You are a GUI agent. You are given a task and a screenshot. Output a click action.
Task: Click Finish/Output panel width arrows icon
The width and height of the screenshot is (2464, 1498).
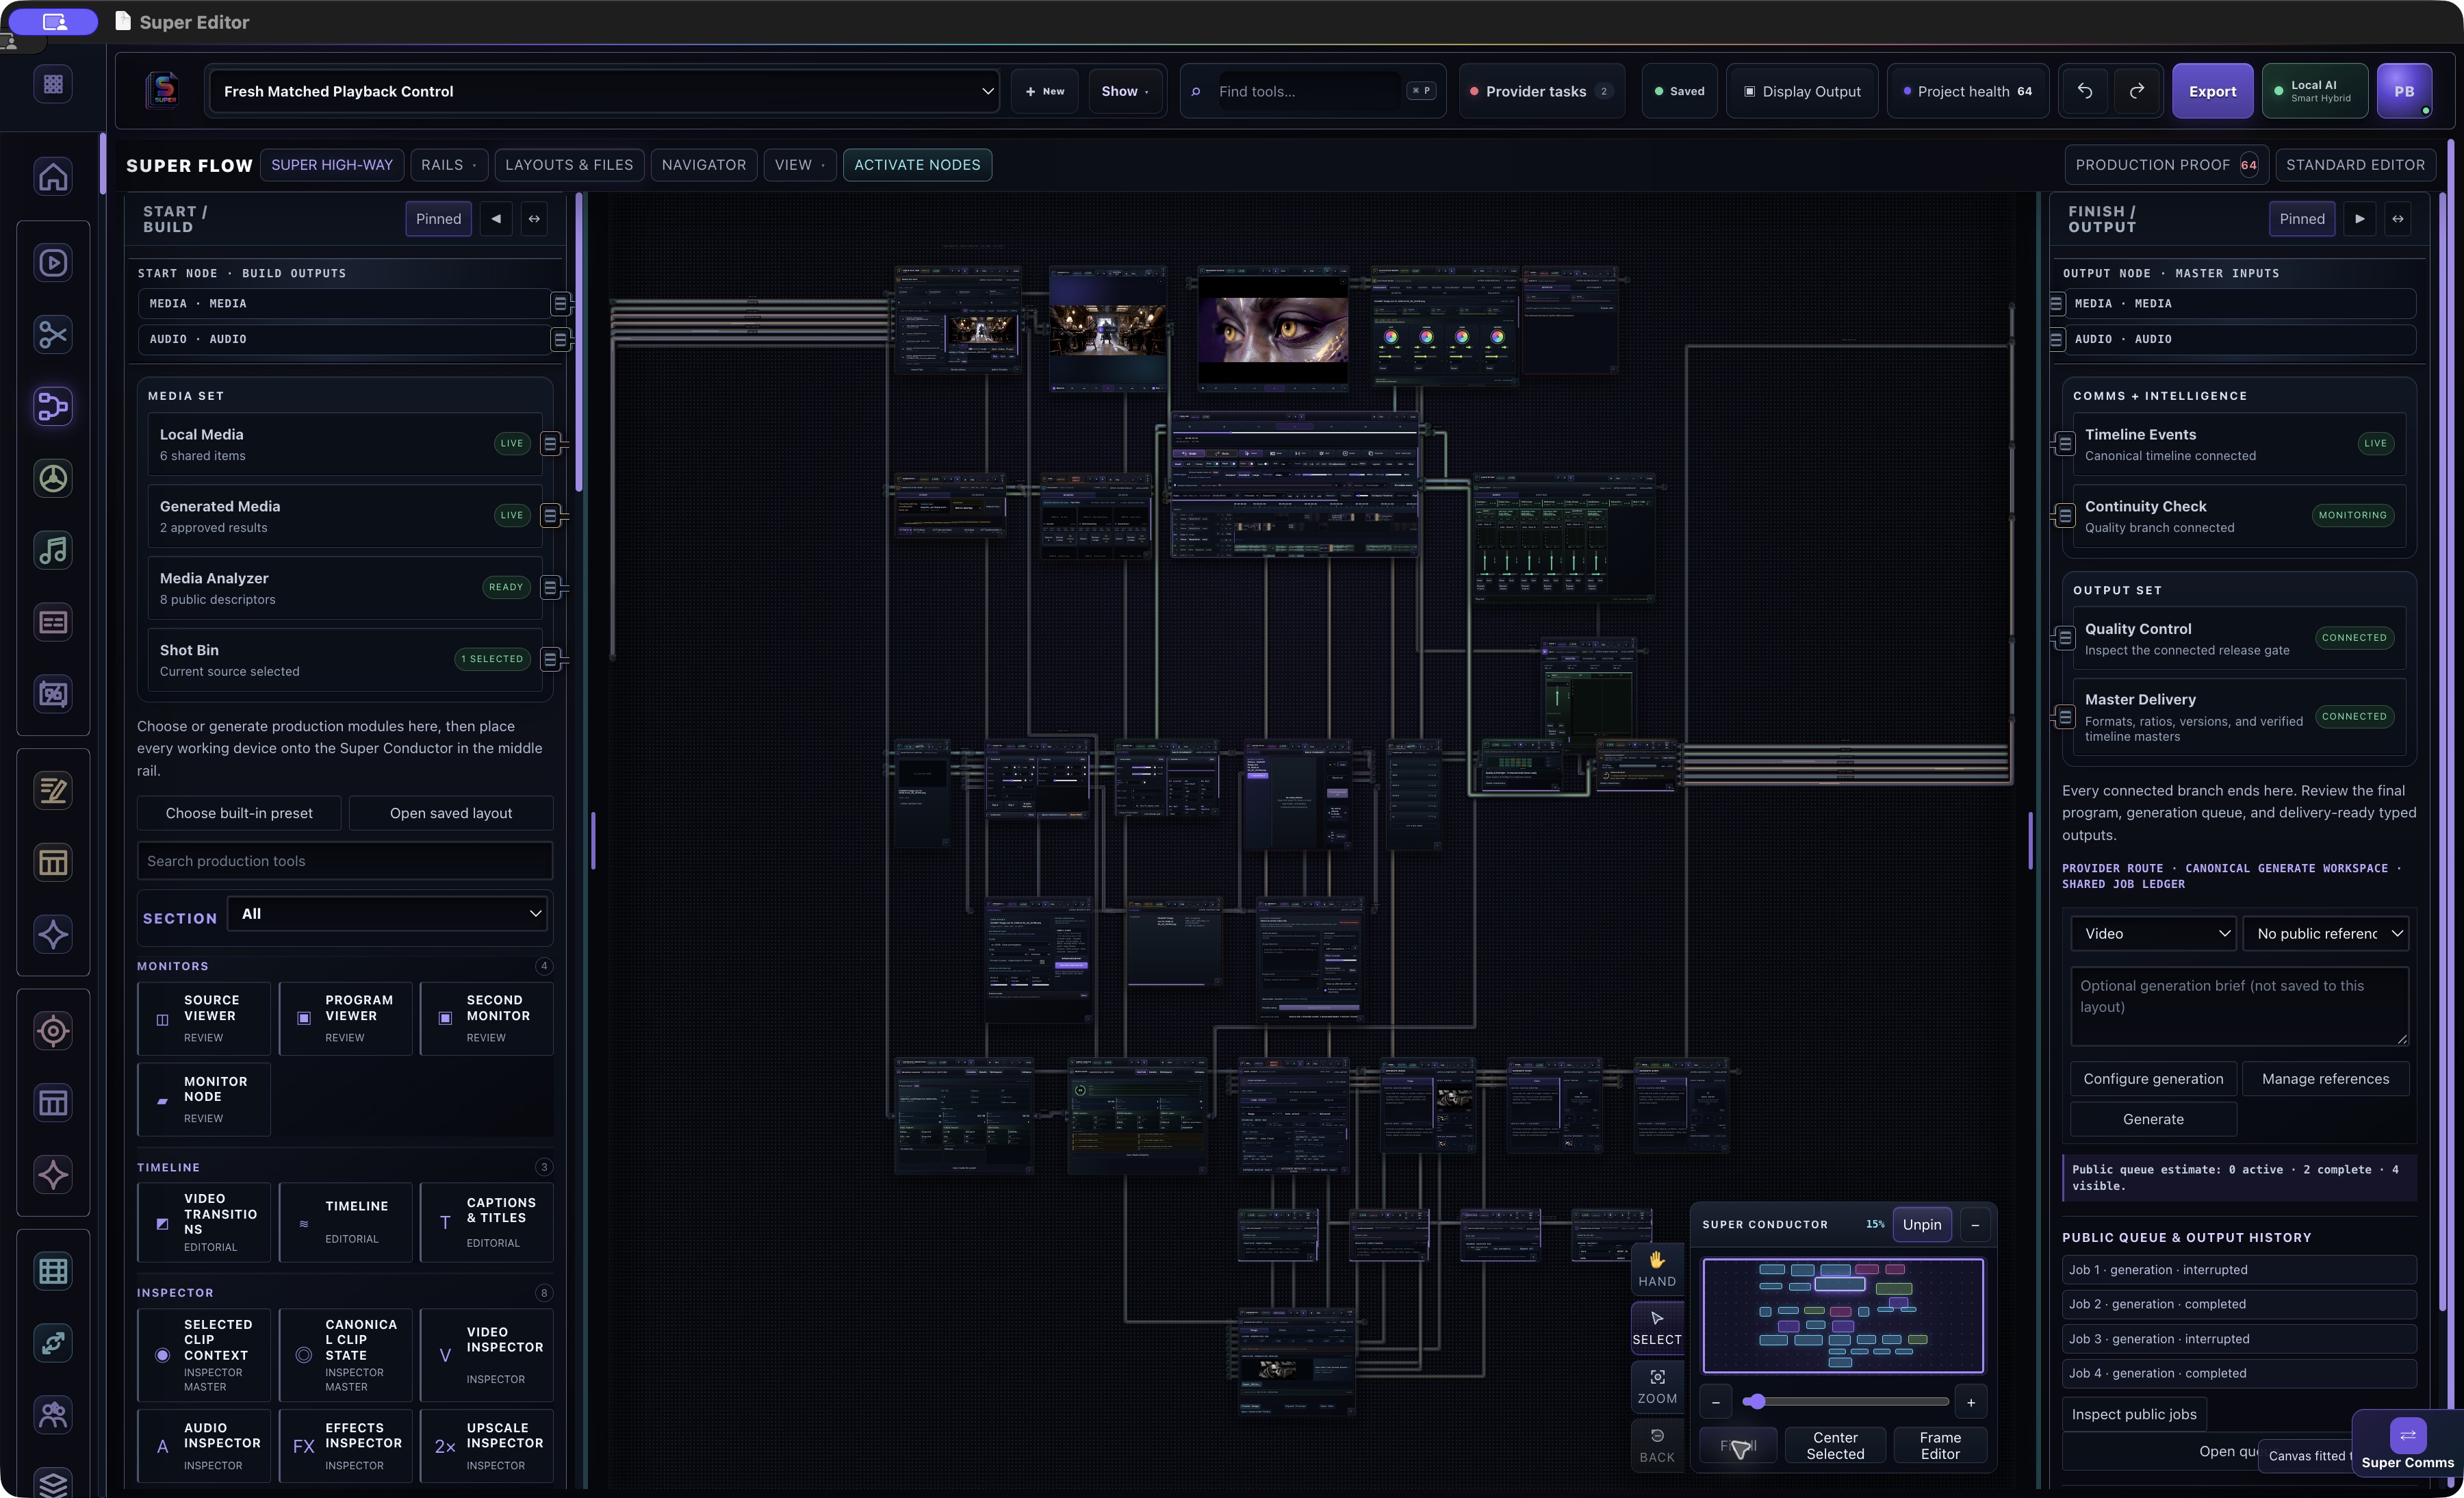tap(2398, 219)
